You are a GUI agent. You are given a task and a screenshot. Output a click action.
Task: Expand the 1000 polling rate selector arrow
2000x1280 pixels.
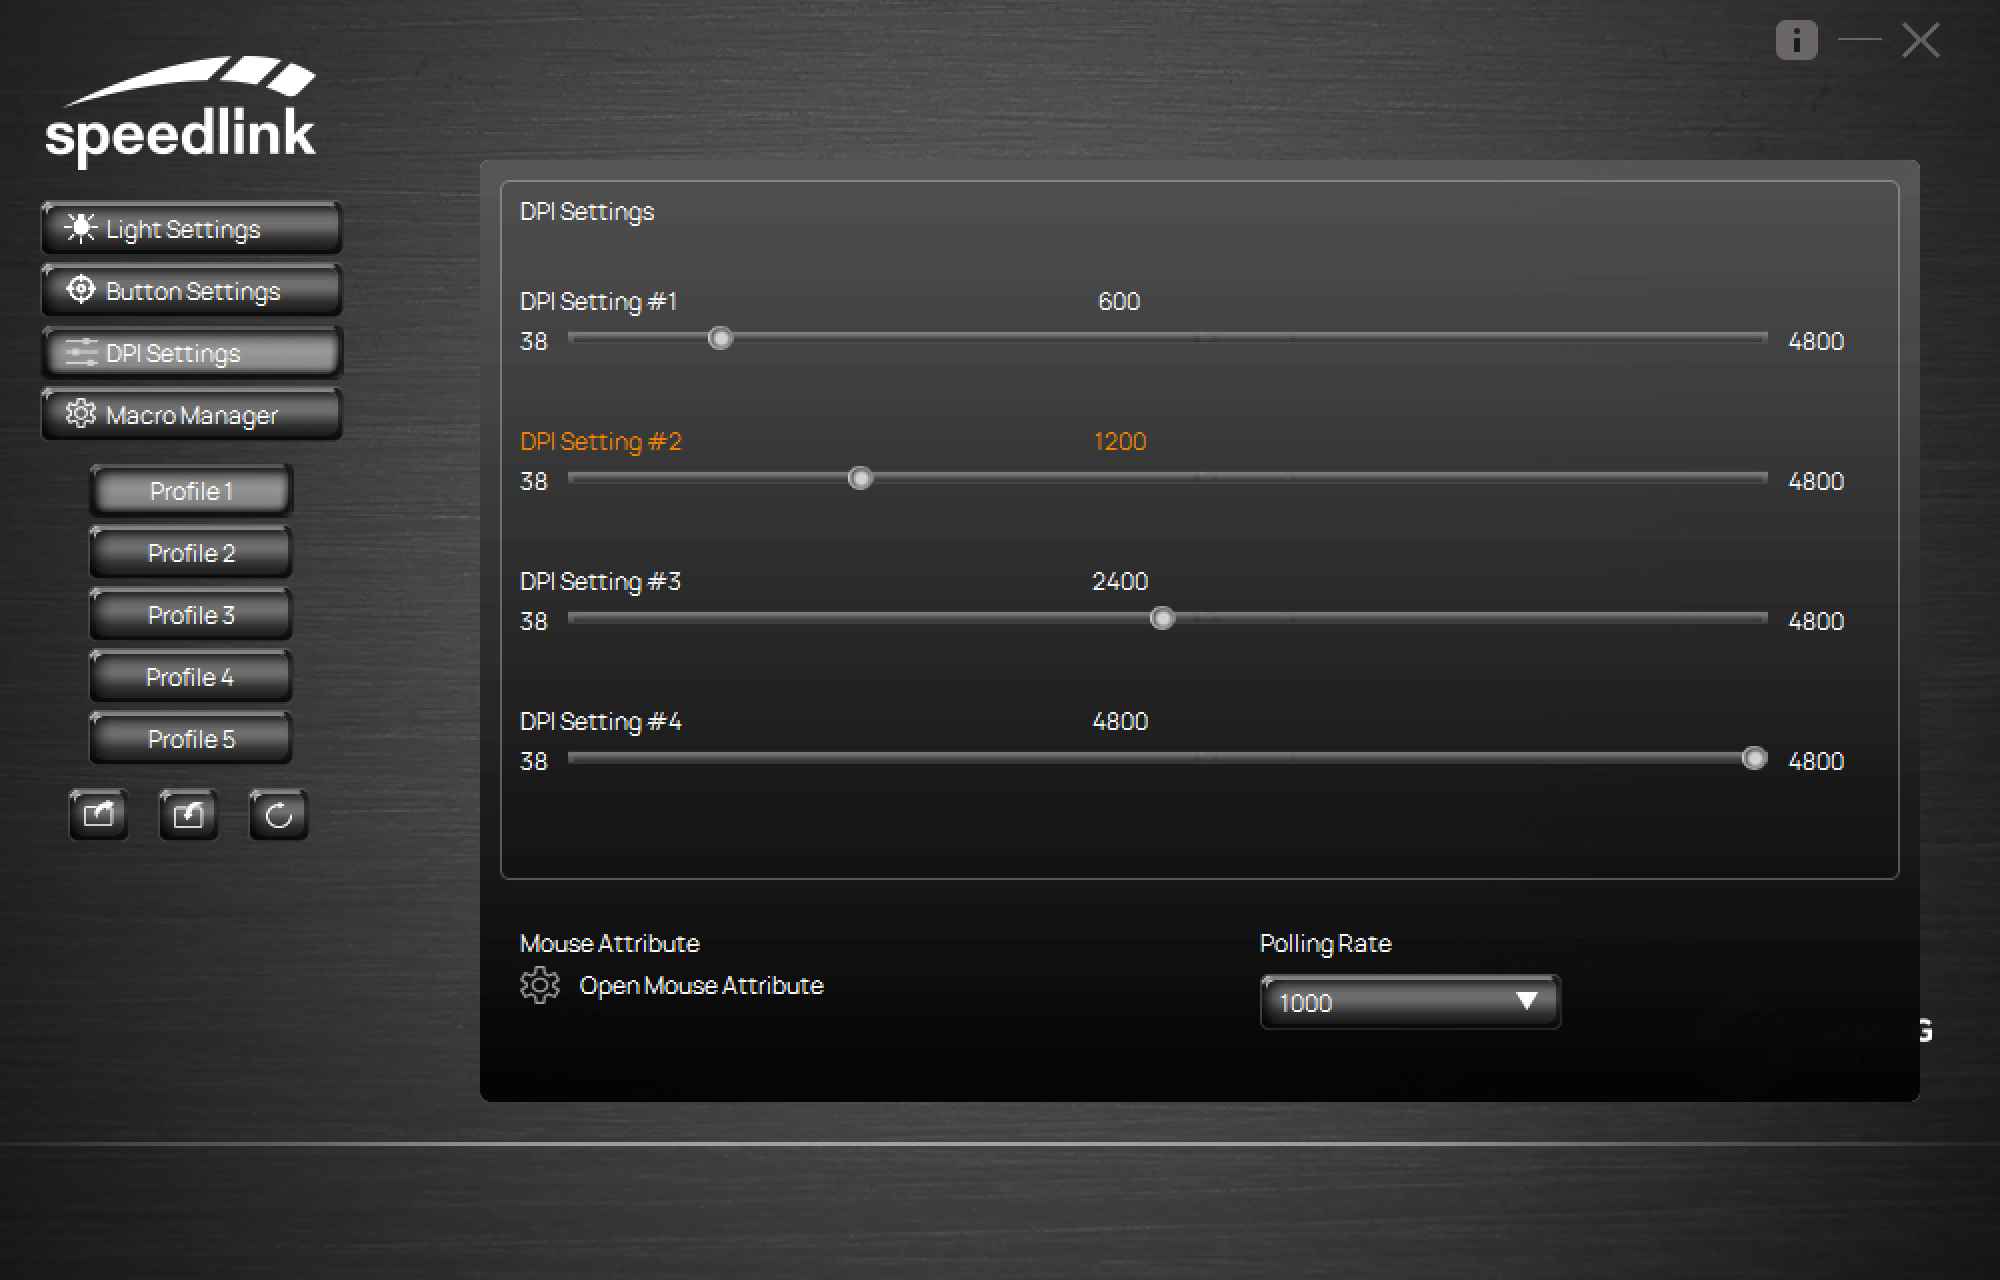(x=1526, y=1002)
